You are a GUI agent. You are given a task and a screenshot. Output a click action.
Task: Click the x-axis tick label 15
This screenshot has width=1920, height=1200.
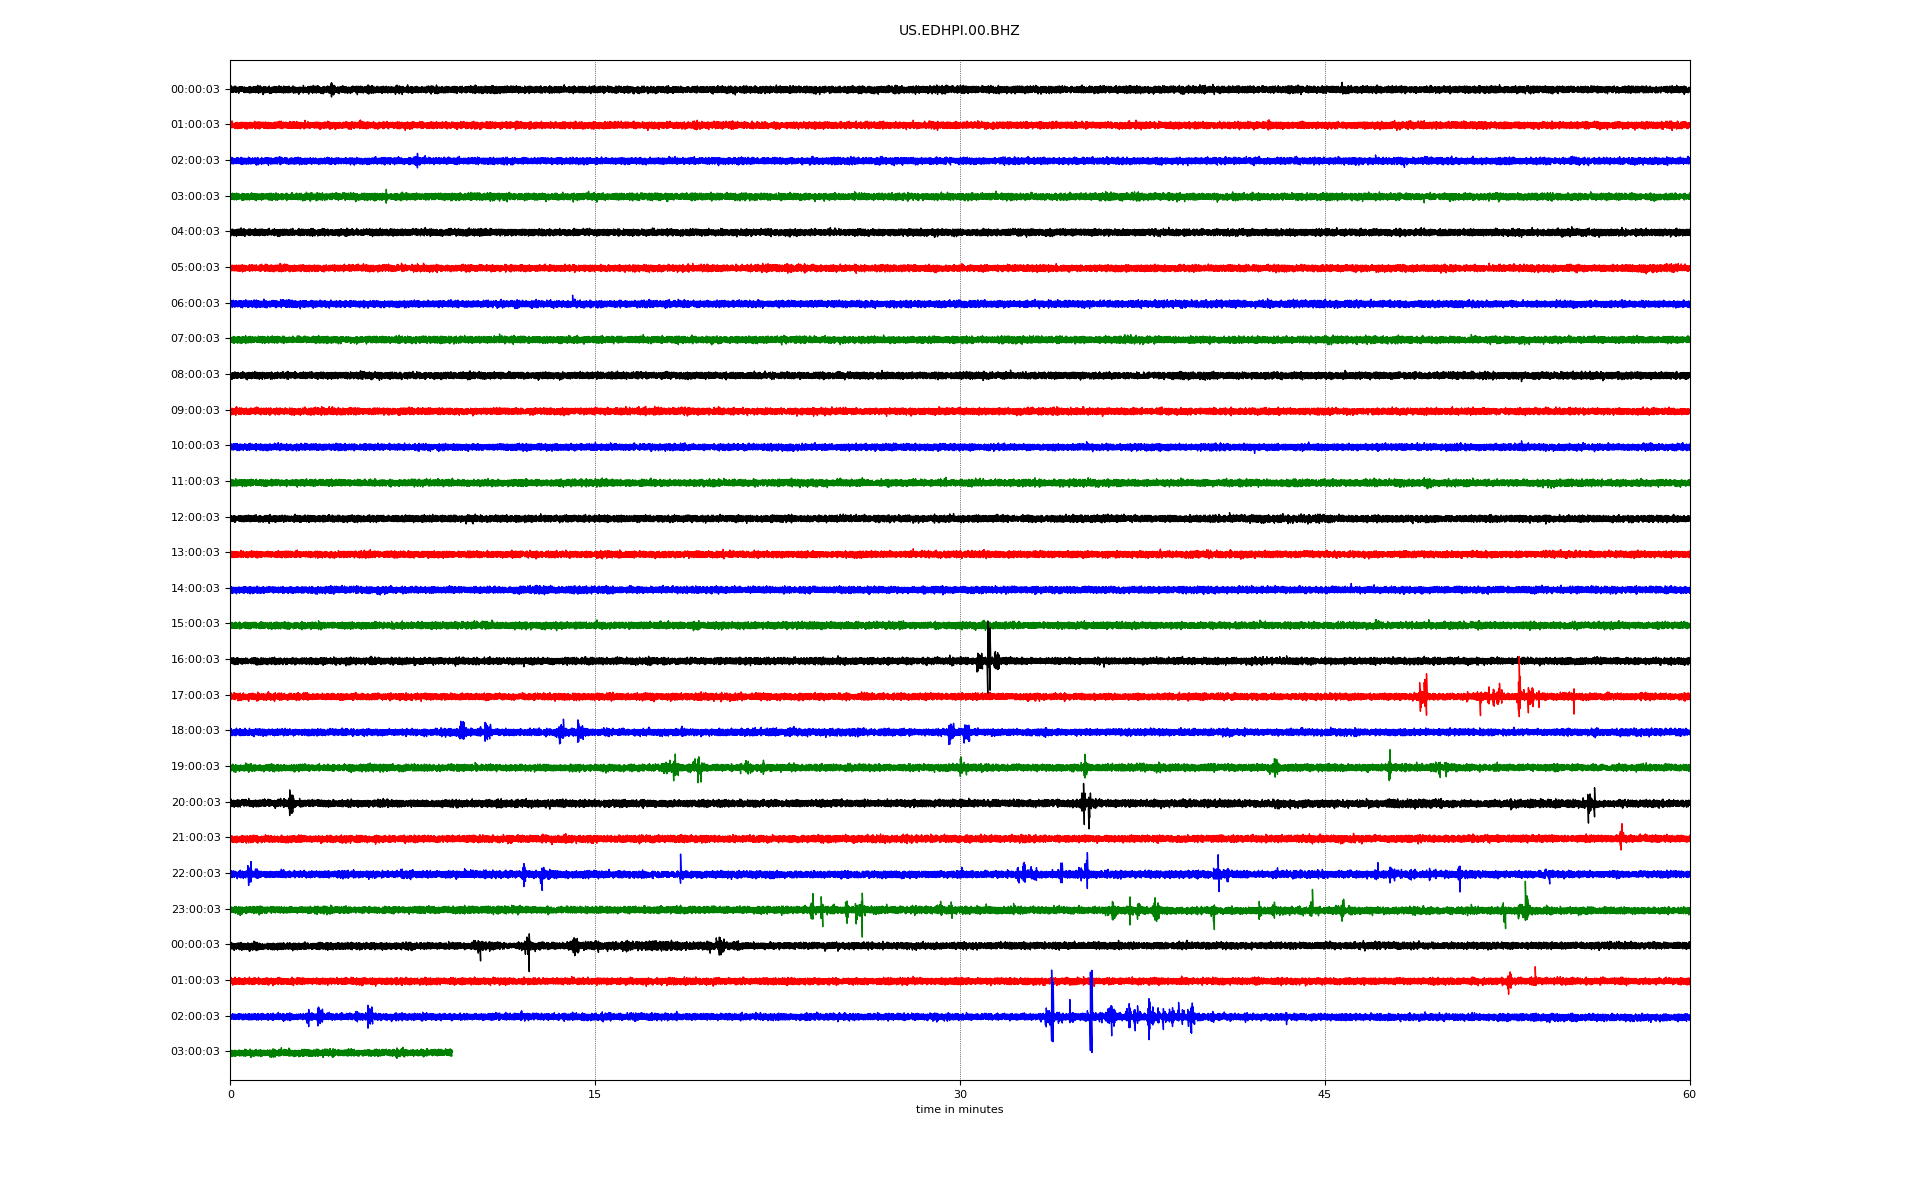tap(595, 1094)
